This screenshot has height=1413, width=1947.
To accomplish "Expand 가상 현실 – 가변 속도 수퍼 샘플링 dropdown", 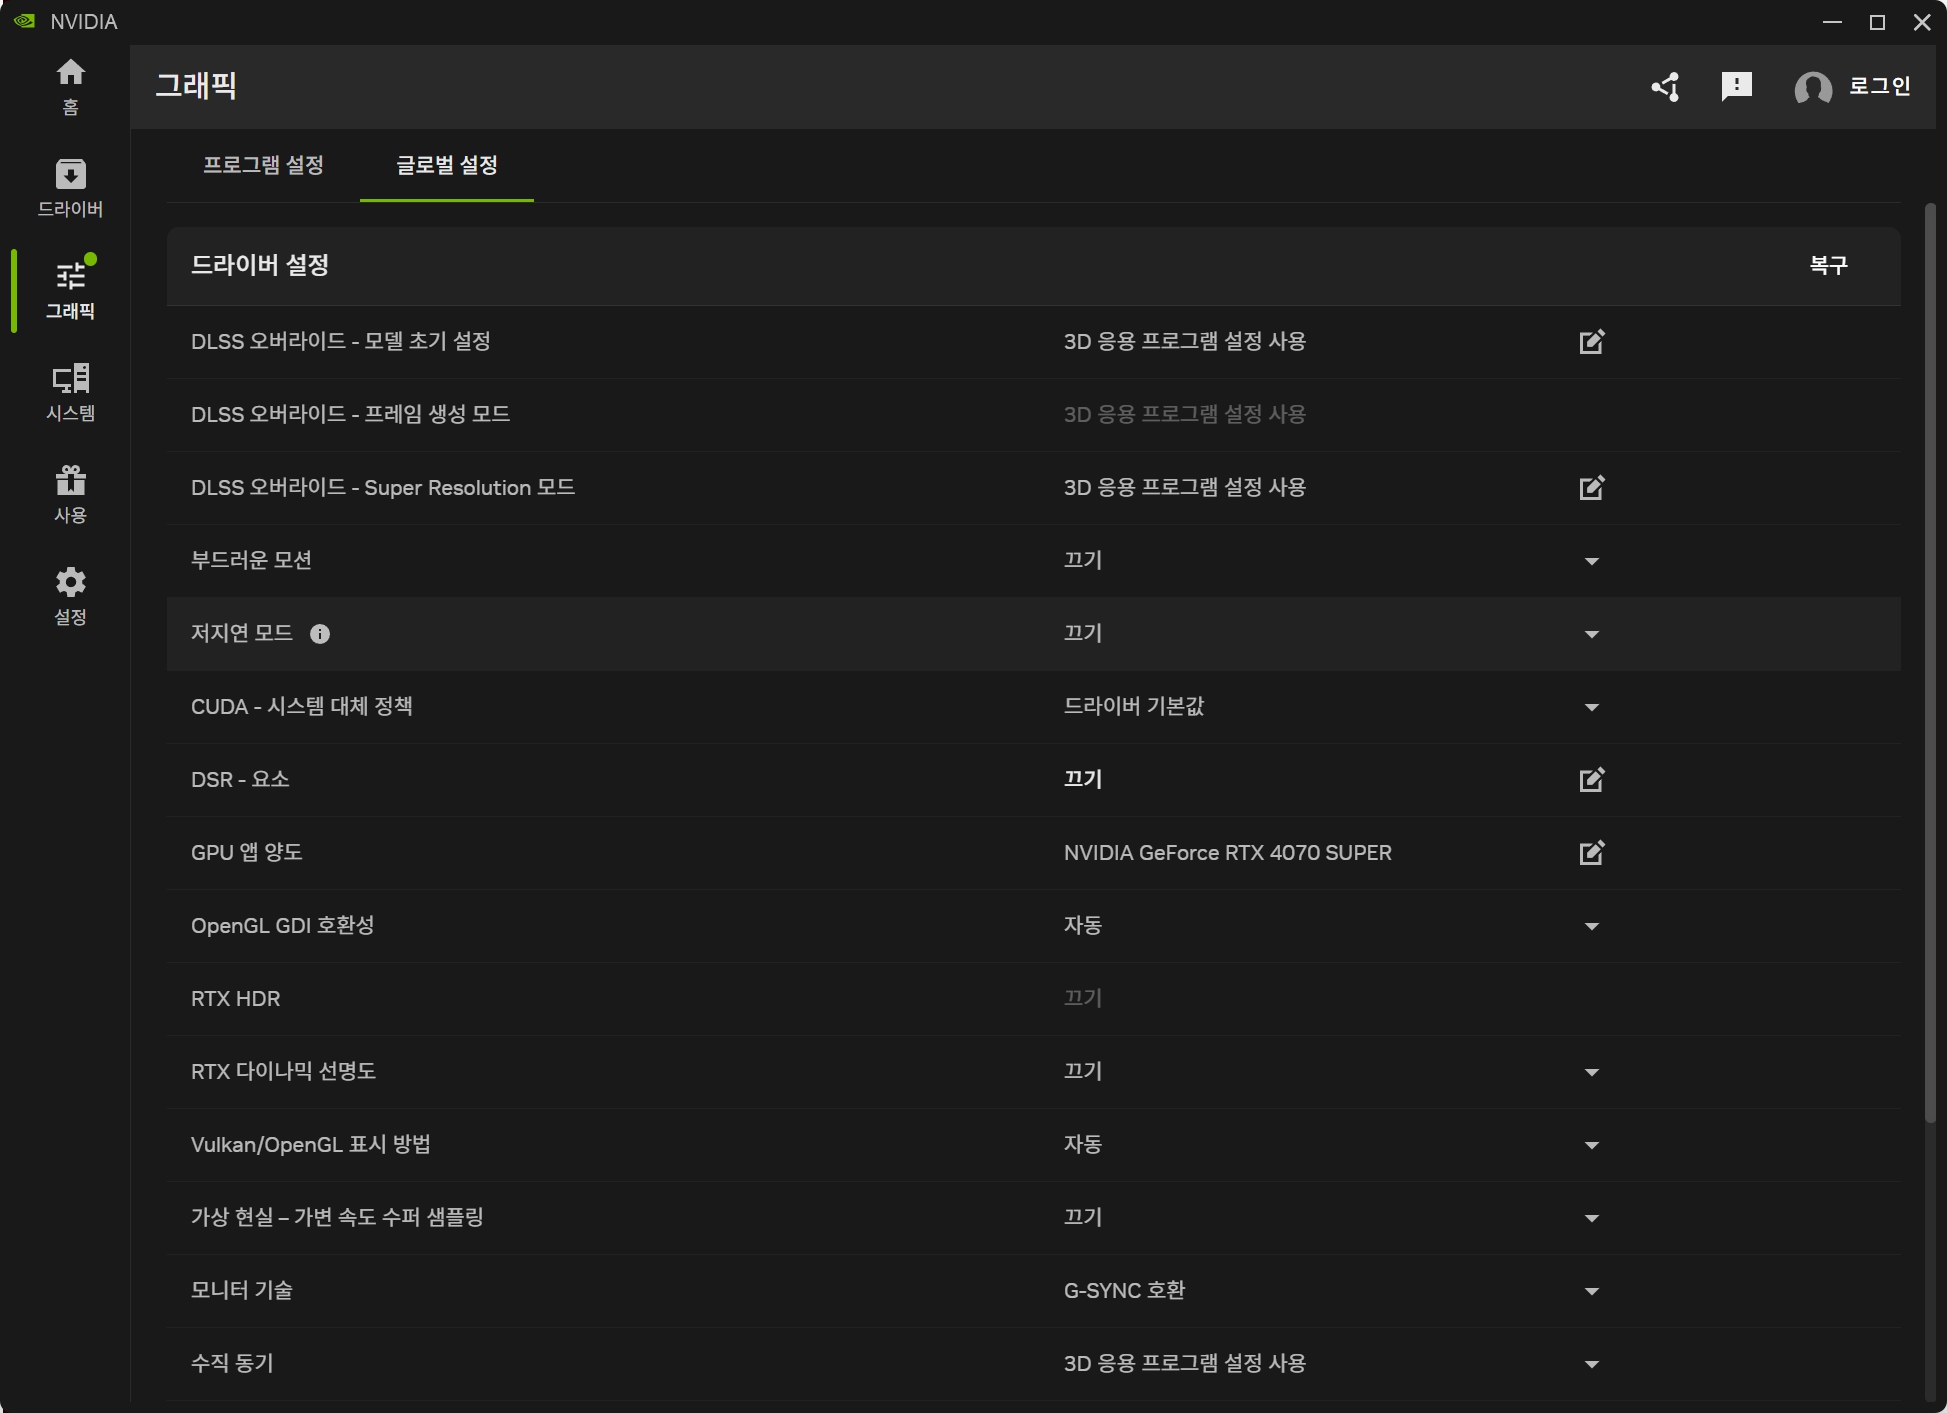I will pyautogui.click(x=1592, y=1218).
